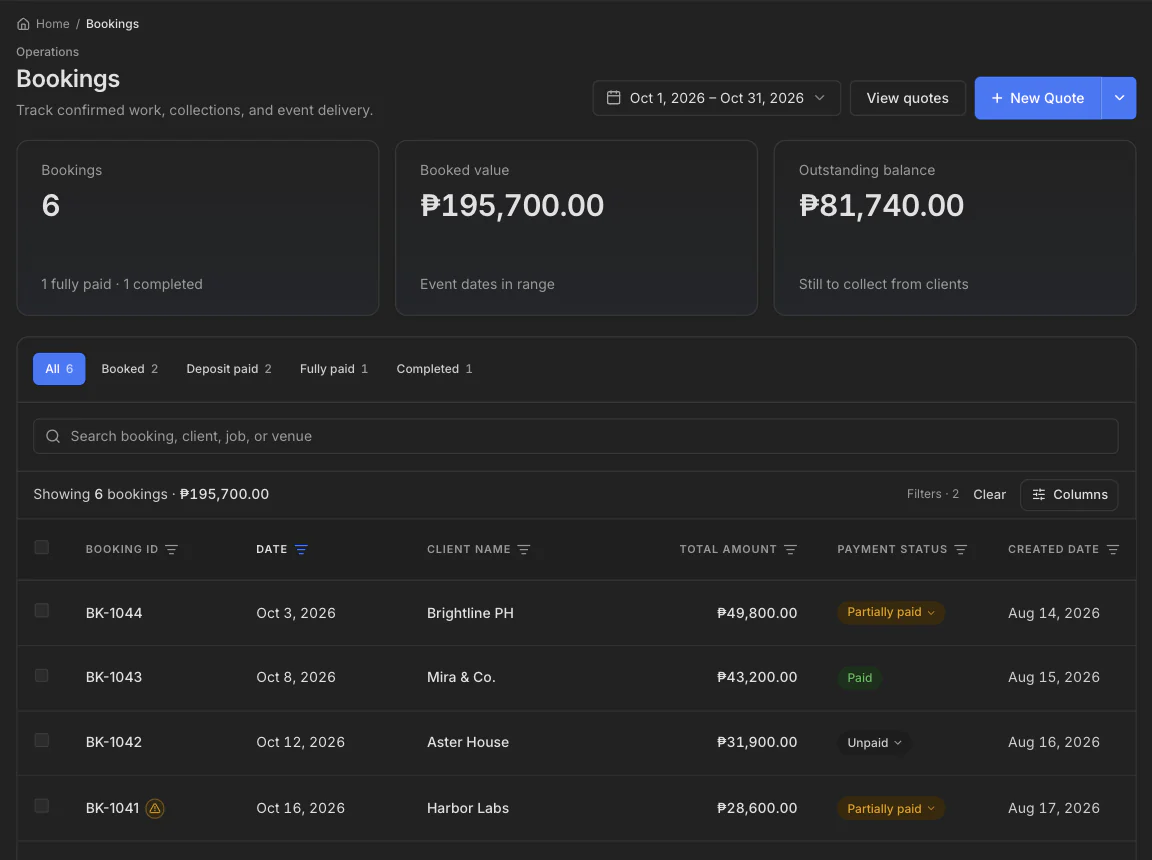Viewport: 1152px width, 860px height.
Task: Click booking ID BK-1042
Action: [114, 742]
